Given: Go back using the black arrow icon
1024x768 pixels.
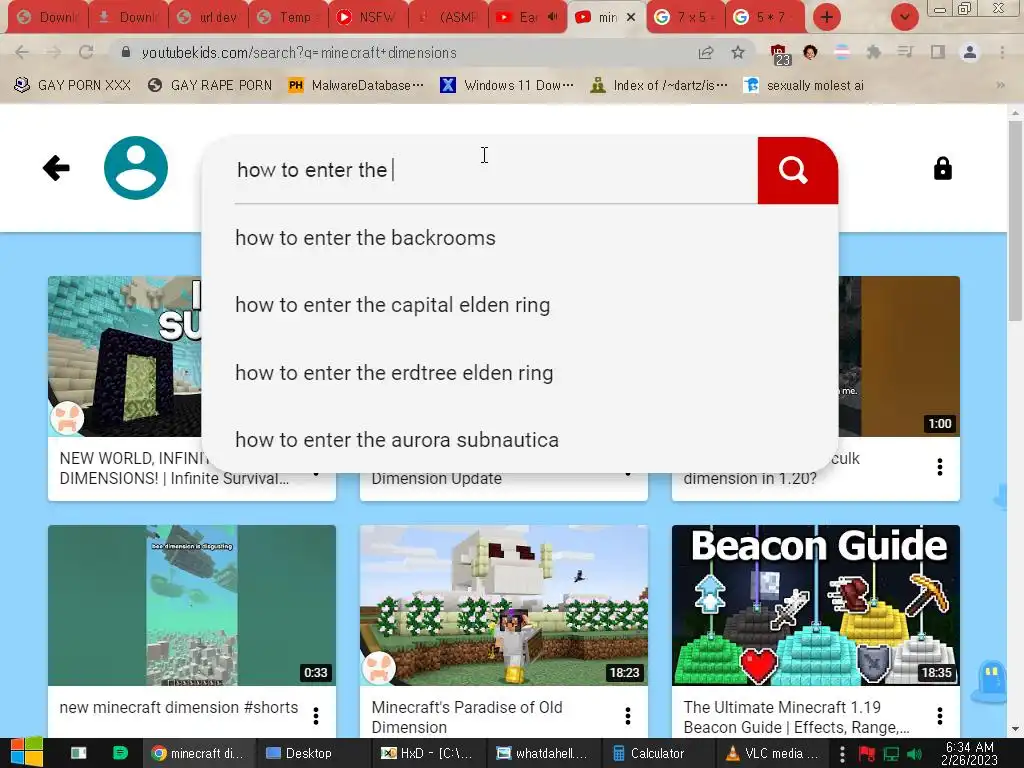Looking at the screenshot, I should click(56, 168).
